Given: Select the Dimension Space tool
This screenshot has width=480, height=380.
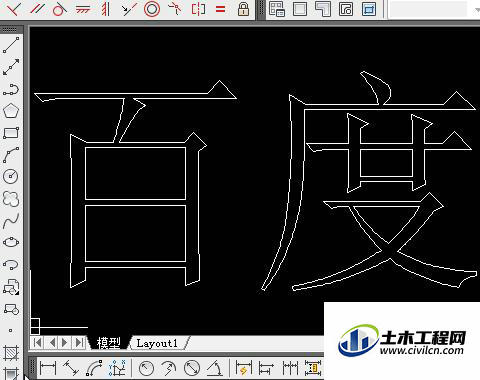Looking at the screenshot, I should click(313, 369).
